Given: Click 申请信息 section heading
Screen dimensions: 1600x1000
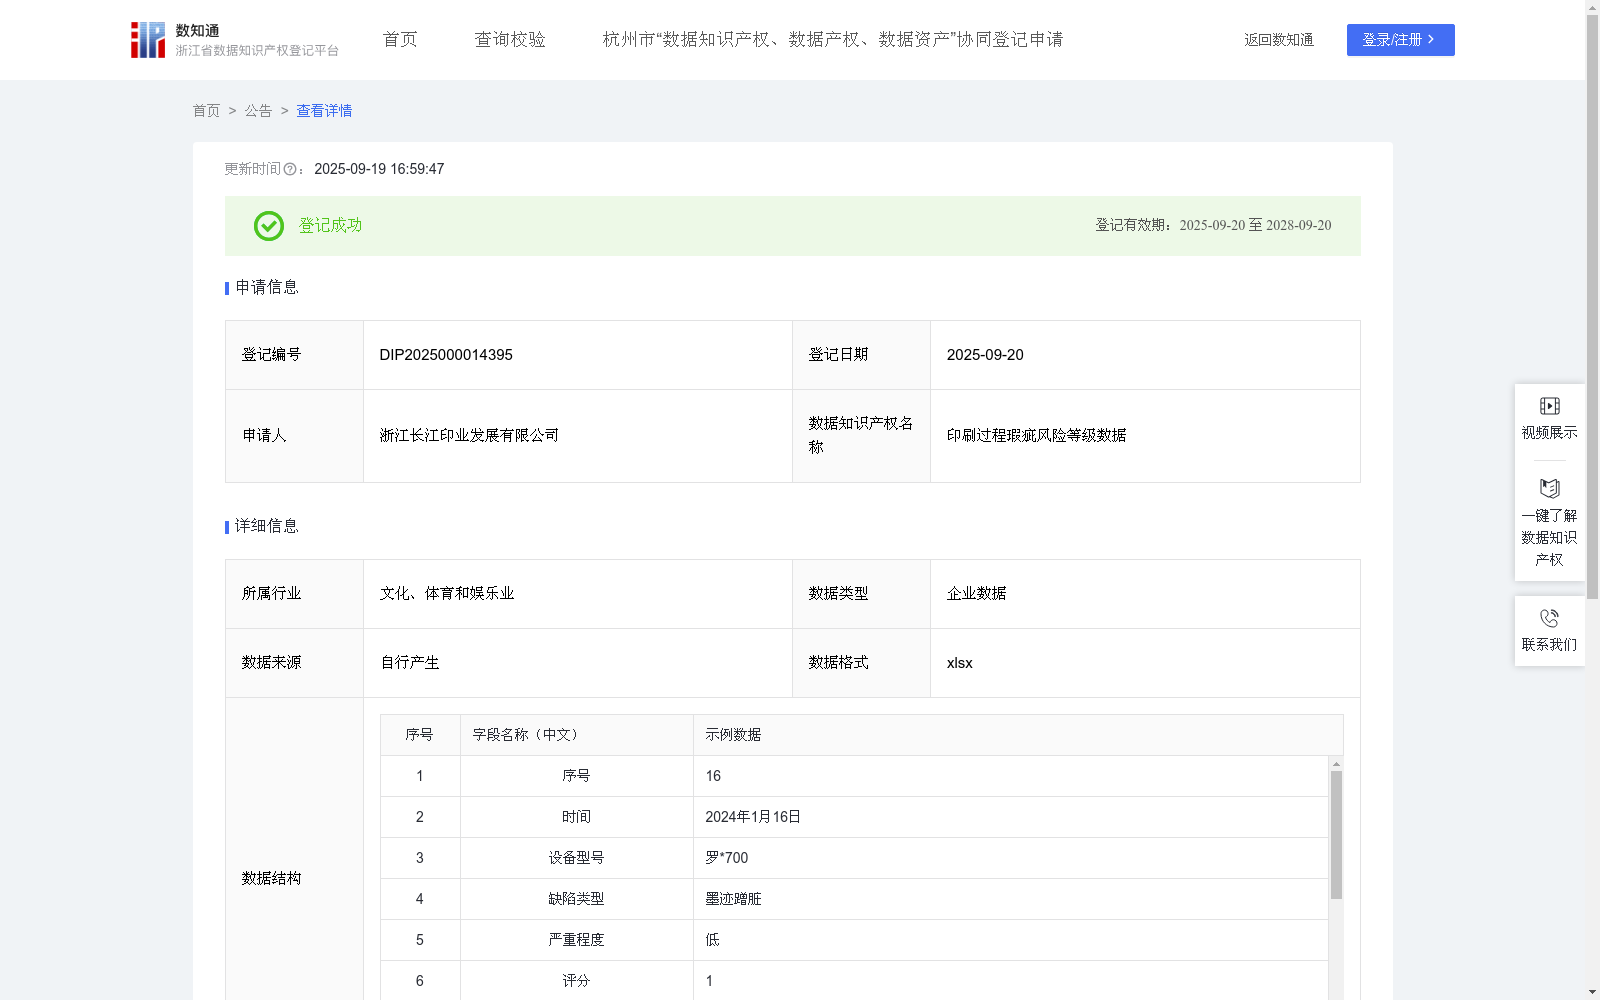Looking at the screenshot, I should tap(267, 288).
